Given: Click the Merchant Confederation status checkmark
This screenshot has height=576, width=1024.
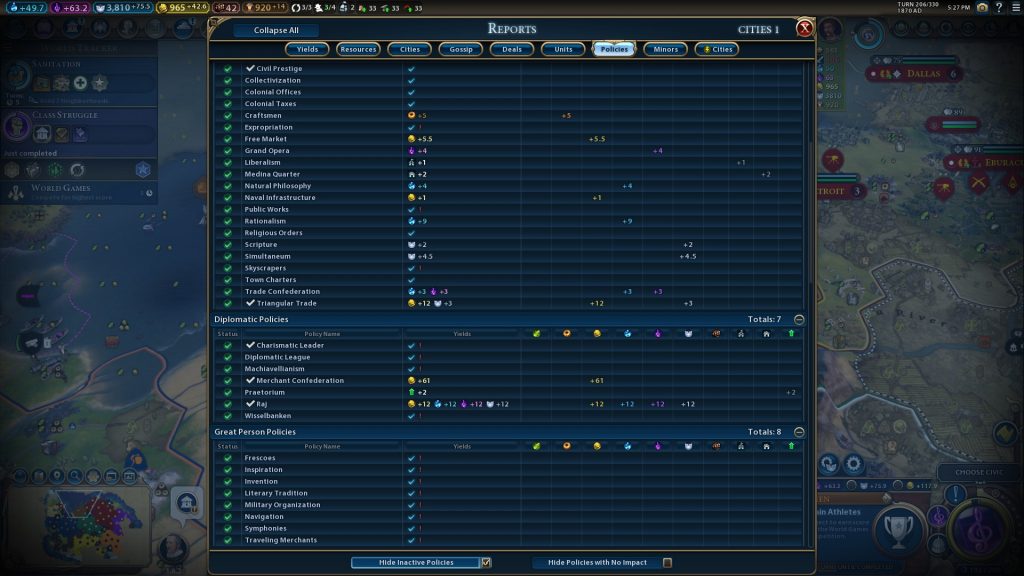Looking at the screenshot, I should [227, 381].
